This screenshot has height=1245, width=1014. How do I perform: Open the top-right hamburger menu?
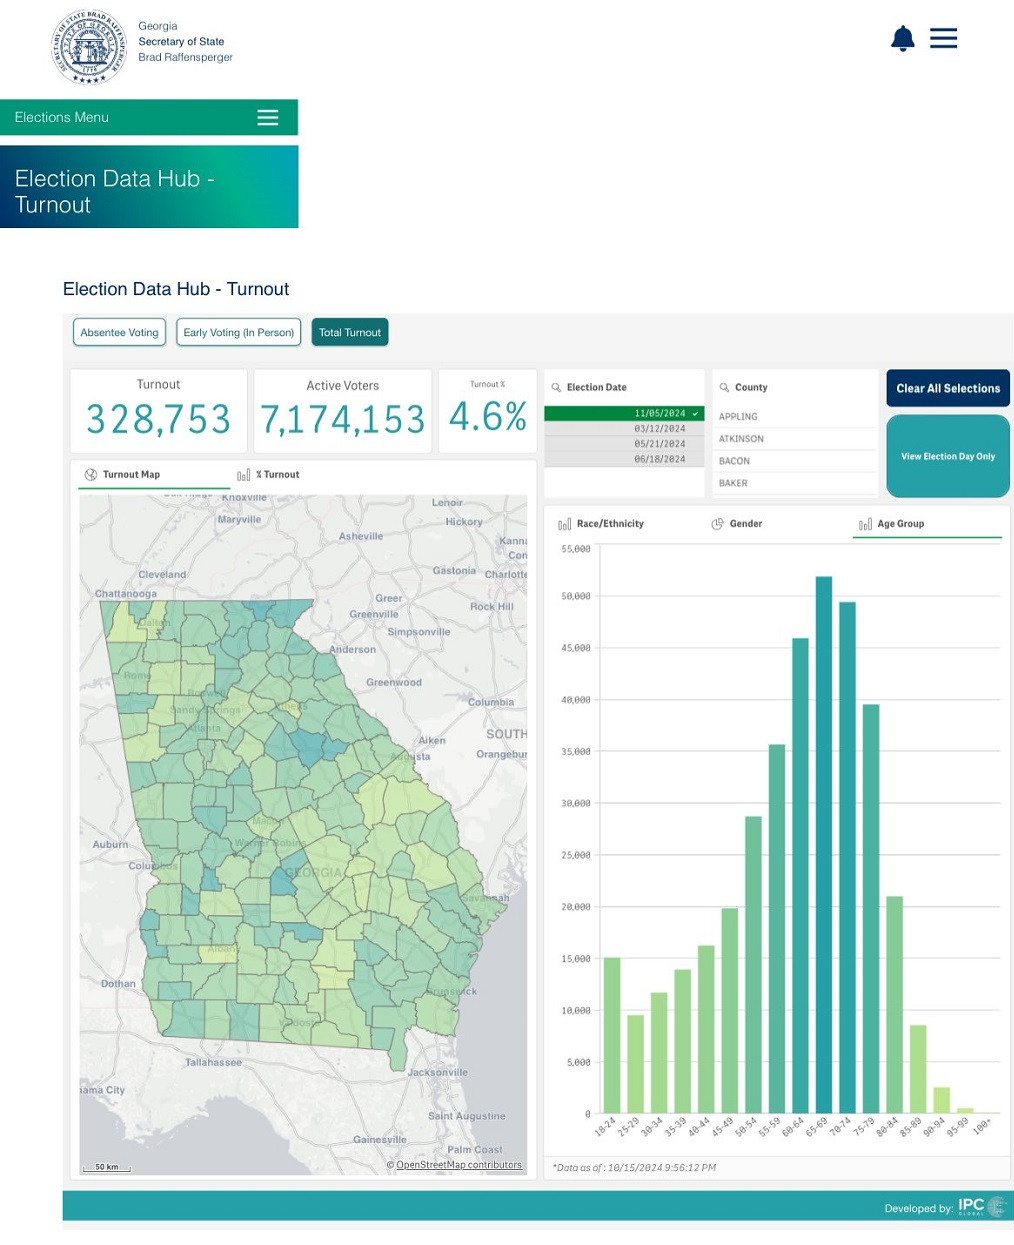click(x=943, y=39)
